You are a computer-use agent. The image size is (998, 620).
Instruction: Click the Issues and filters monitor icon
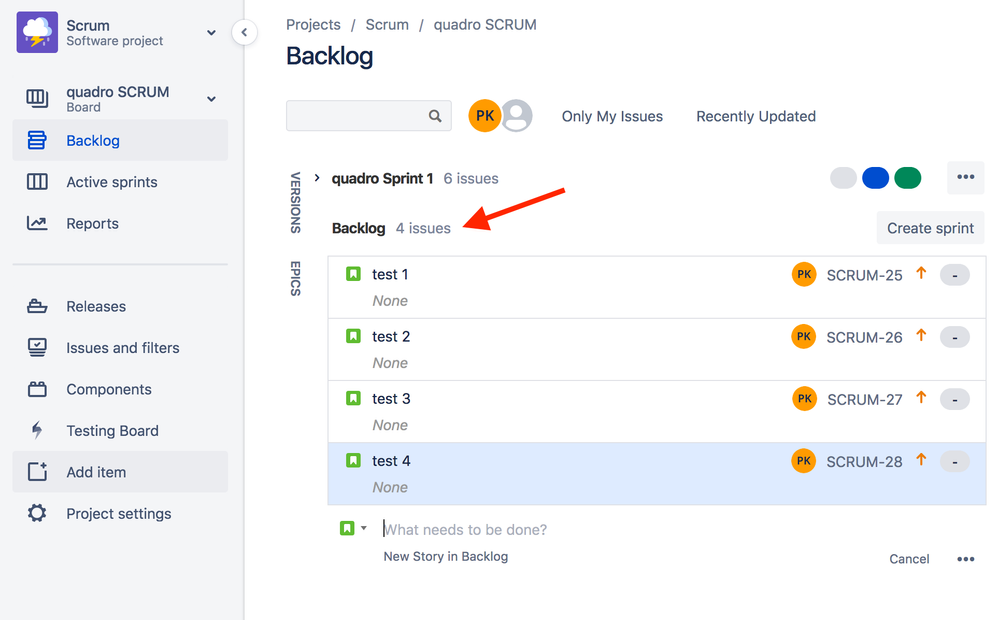tap(37, 348)
